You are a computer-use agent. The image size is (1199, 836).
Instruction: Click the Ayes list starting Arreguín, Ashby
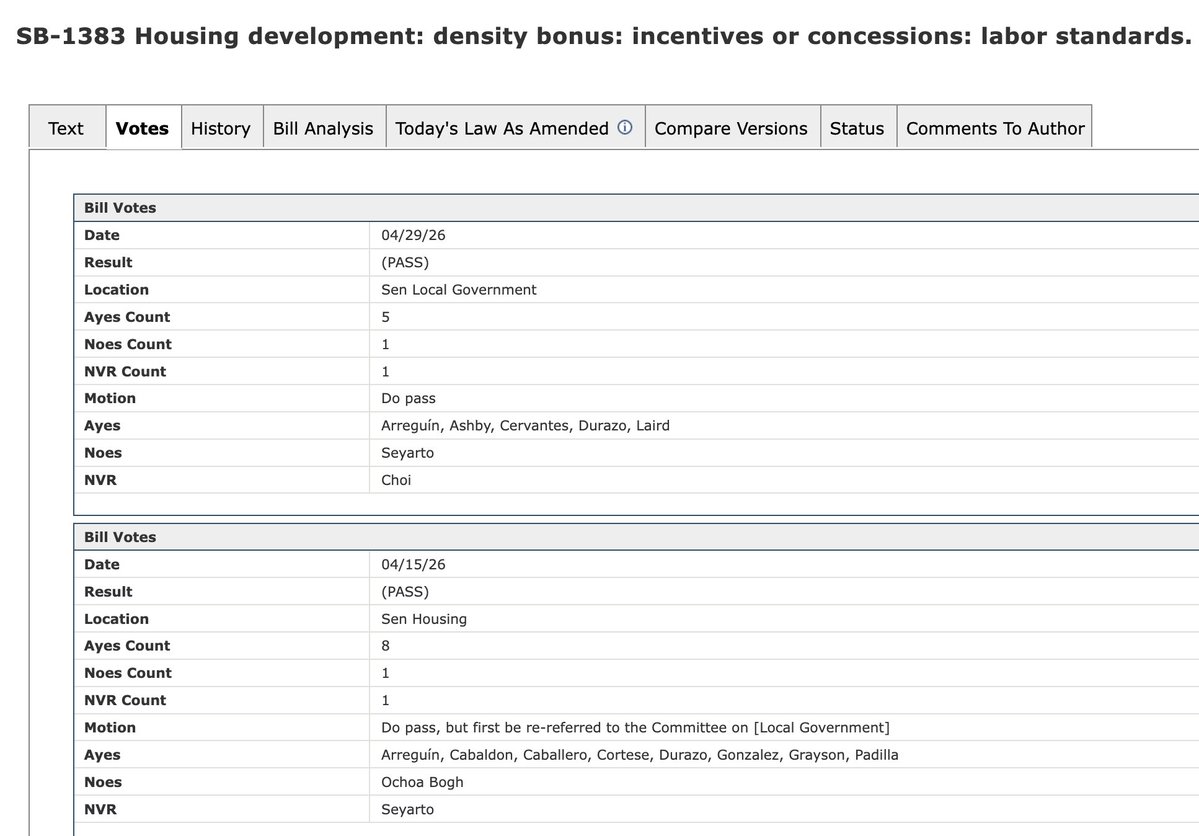point(525,425)
